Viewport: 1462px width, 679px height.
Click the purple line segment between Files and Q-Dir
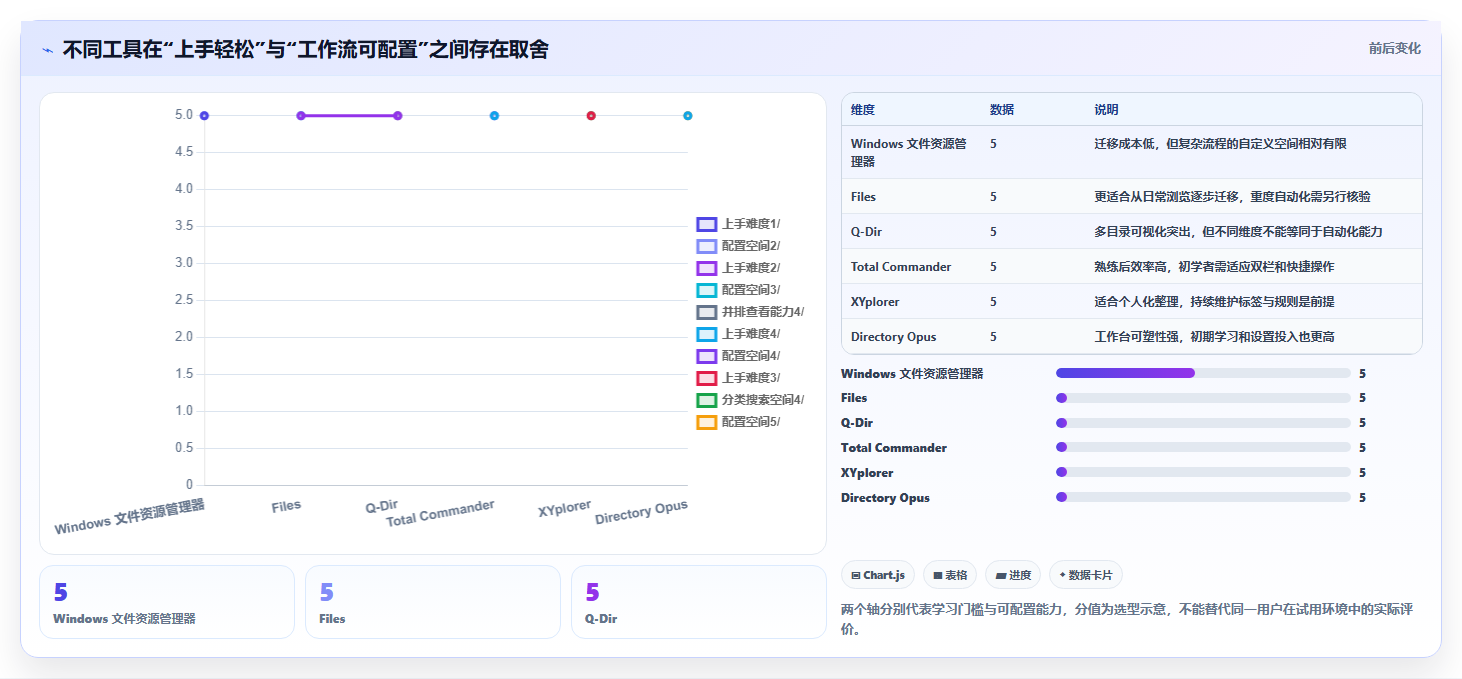(350, 116)
